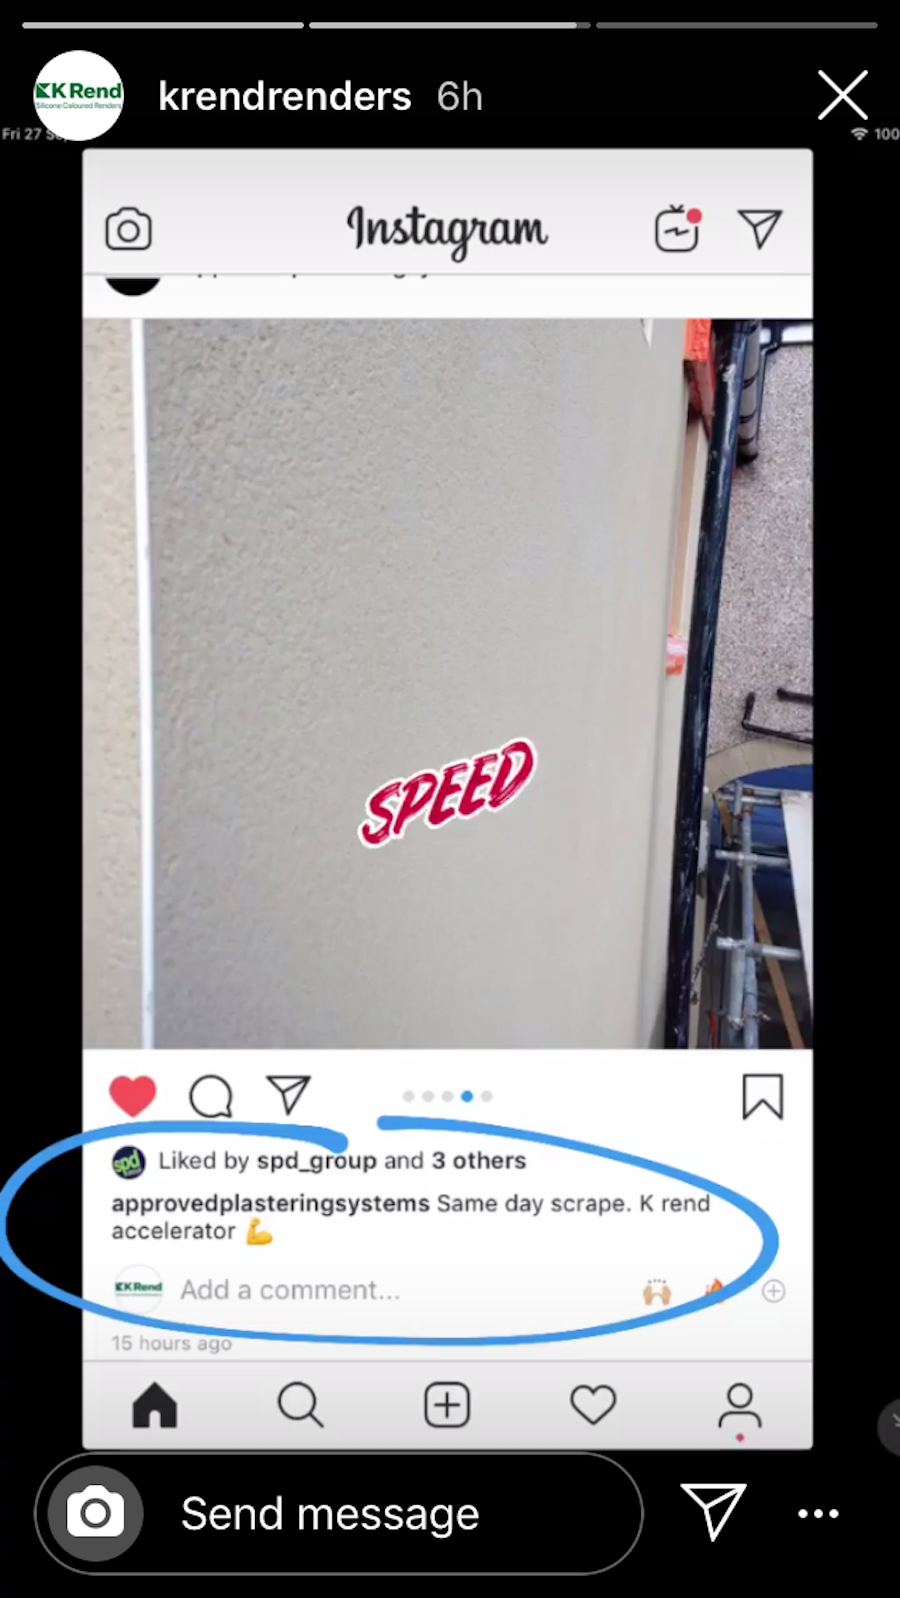
Task: Open the IGTV icon in header
Action: click(678, 228)
